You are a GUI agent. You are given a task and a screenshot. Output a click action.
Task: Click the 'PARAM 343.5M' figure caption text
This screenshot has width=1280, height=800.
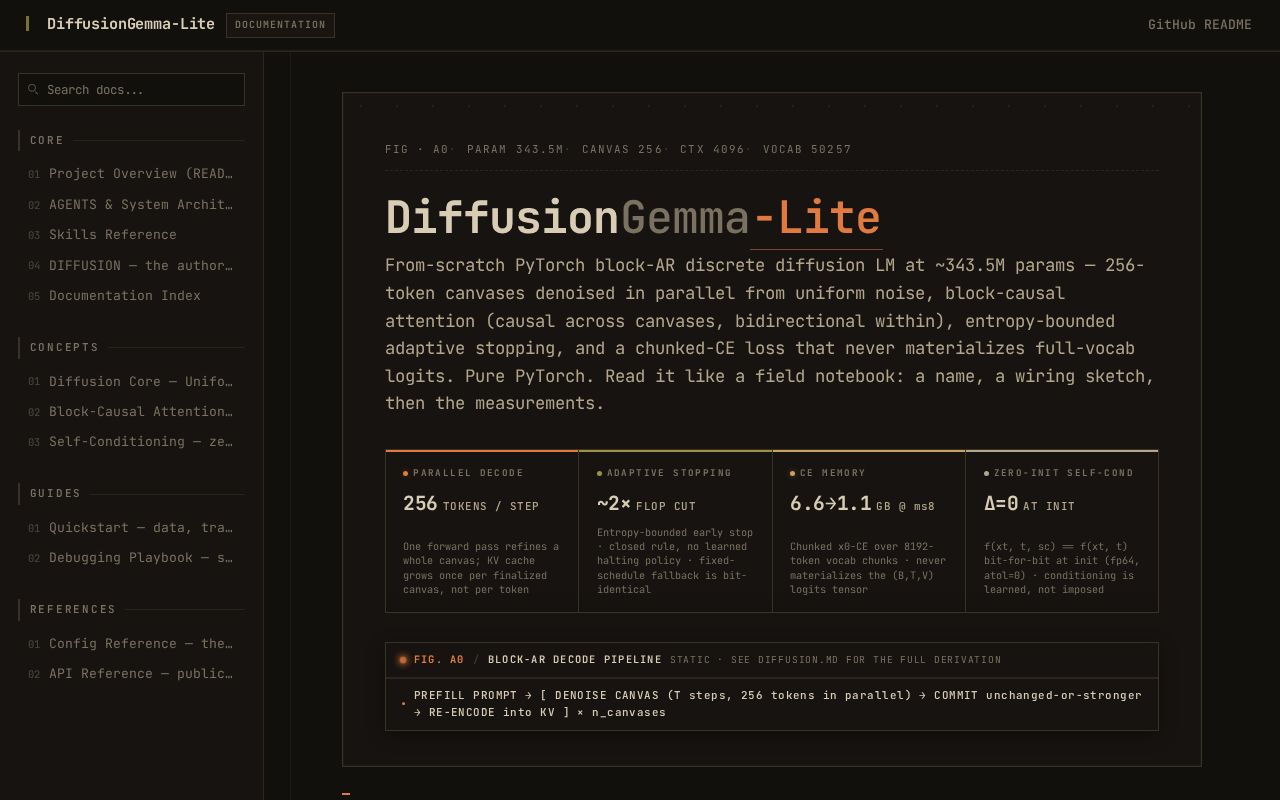[x=515, y=150]
